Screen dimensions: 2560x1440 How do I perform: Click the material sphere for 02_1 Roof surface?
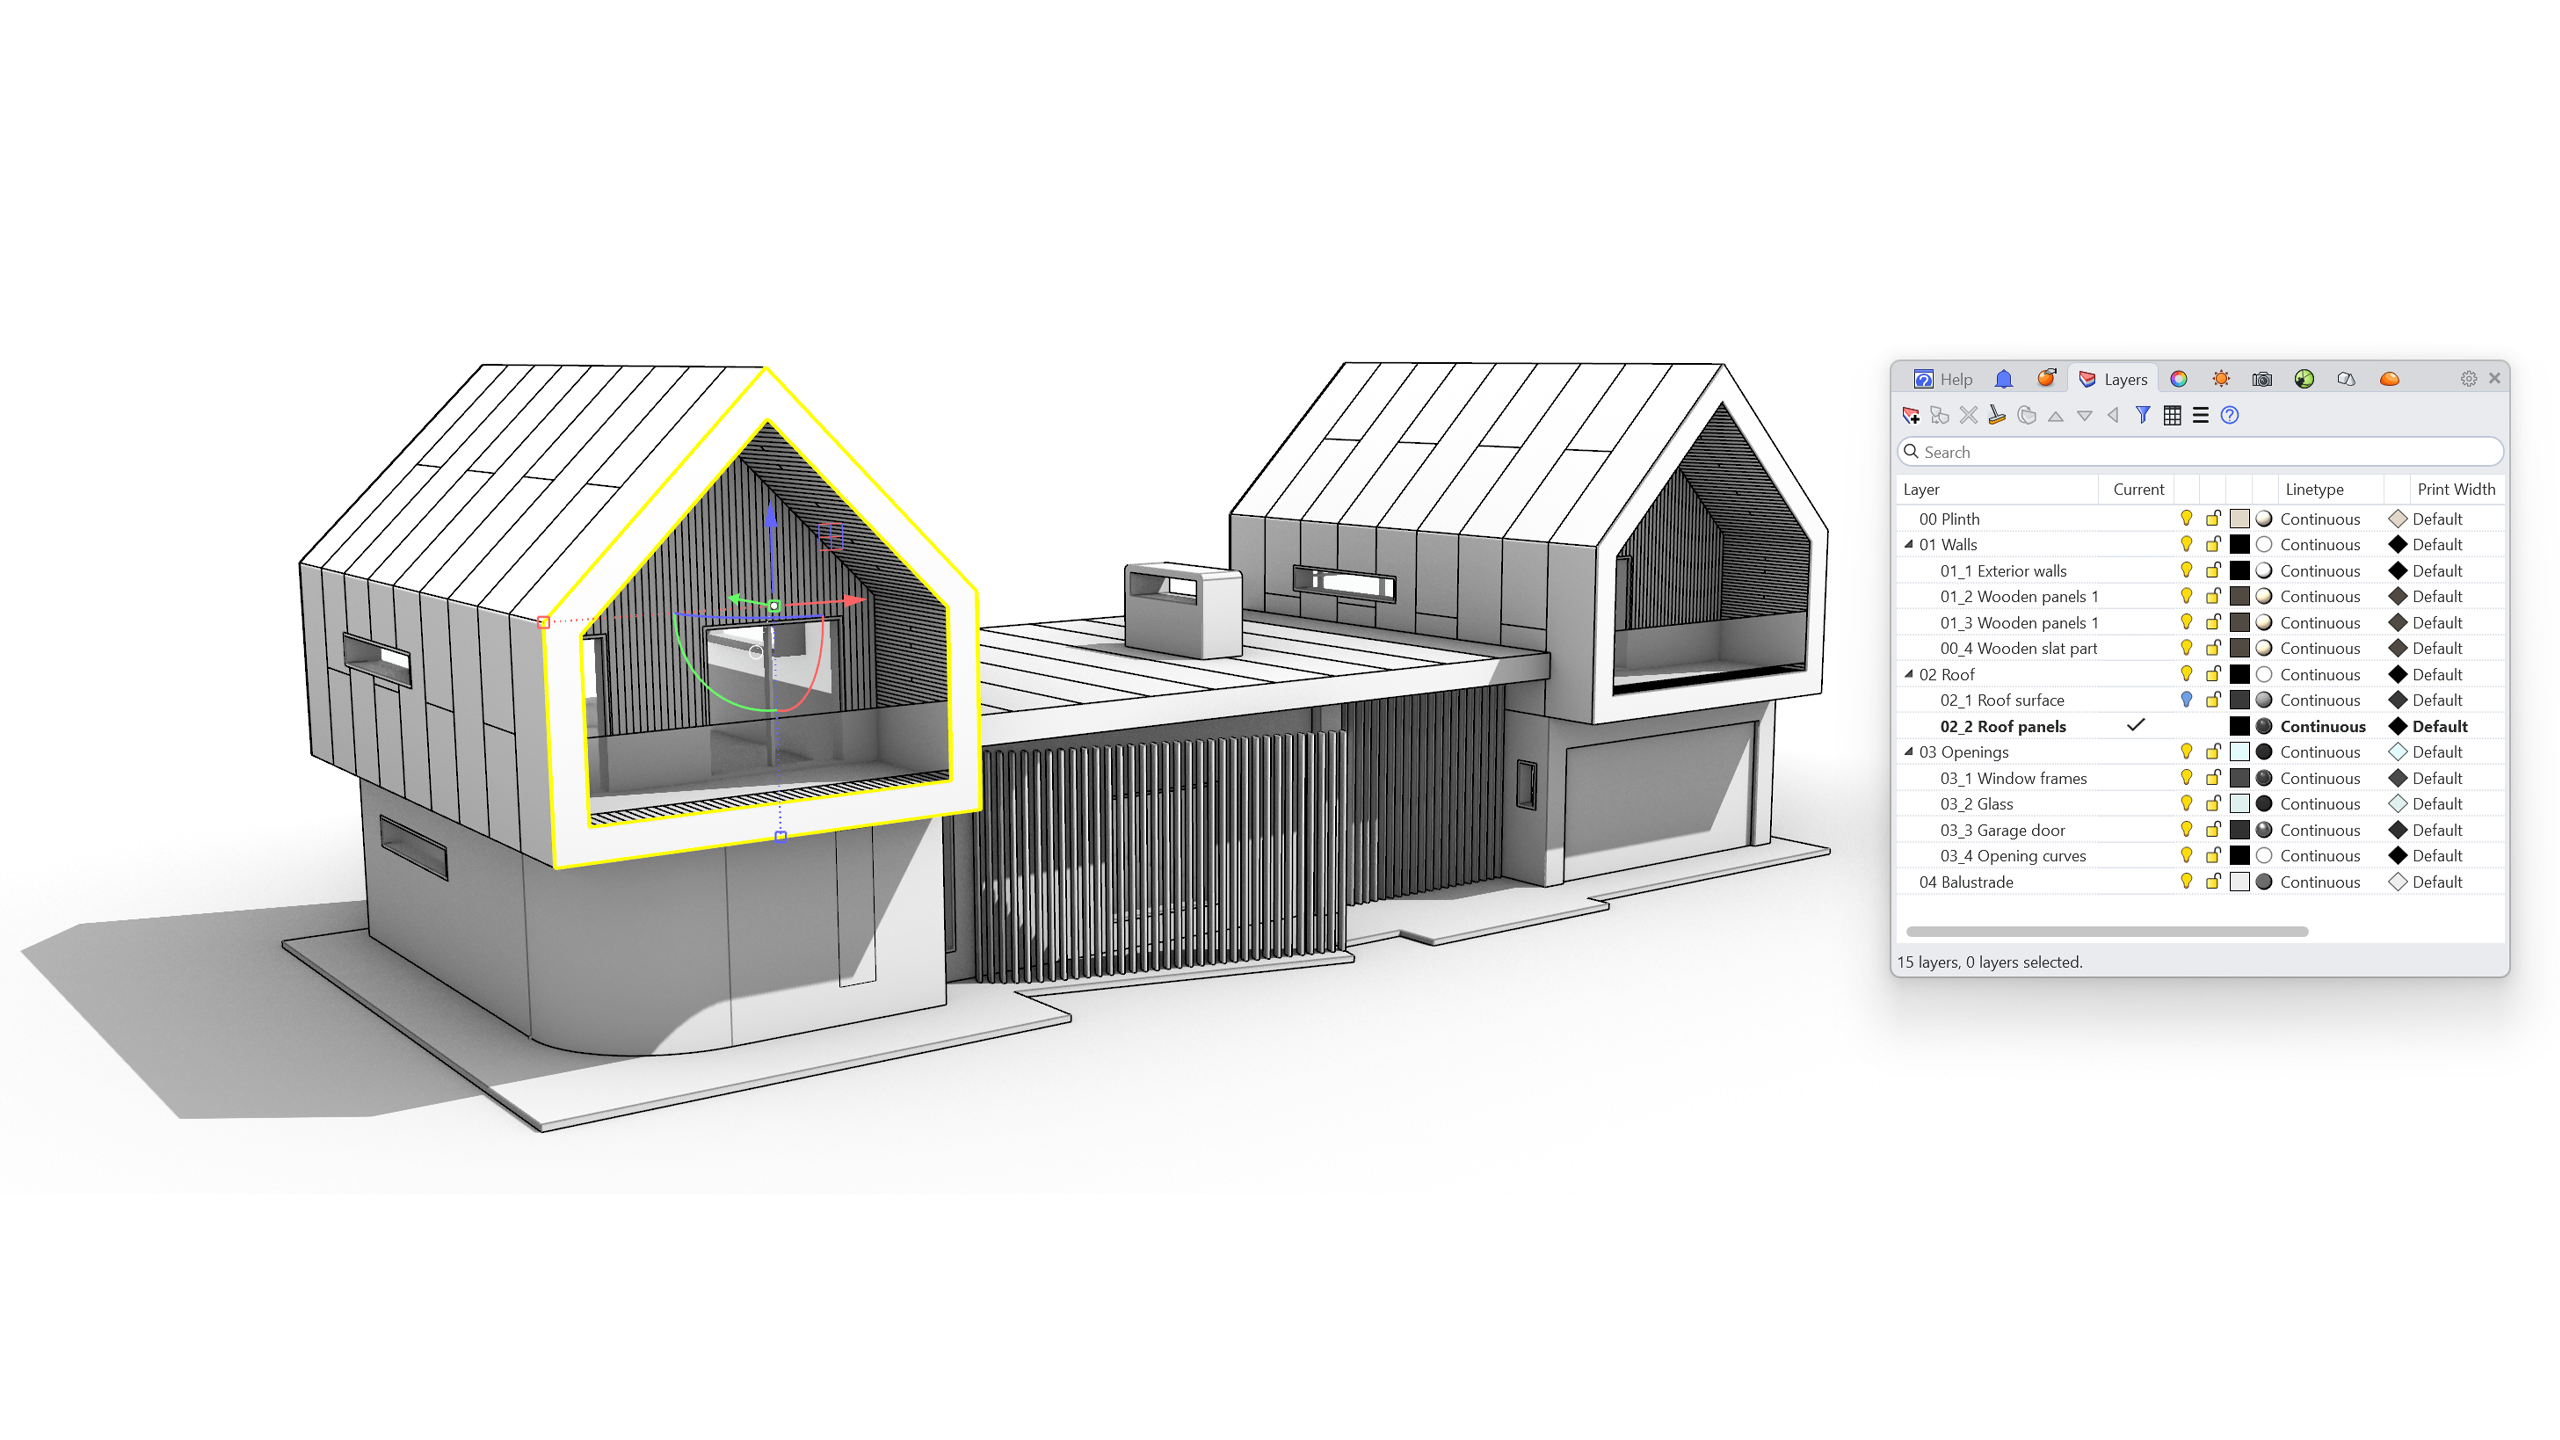(2264, 700)
